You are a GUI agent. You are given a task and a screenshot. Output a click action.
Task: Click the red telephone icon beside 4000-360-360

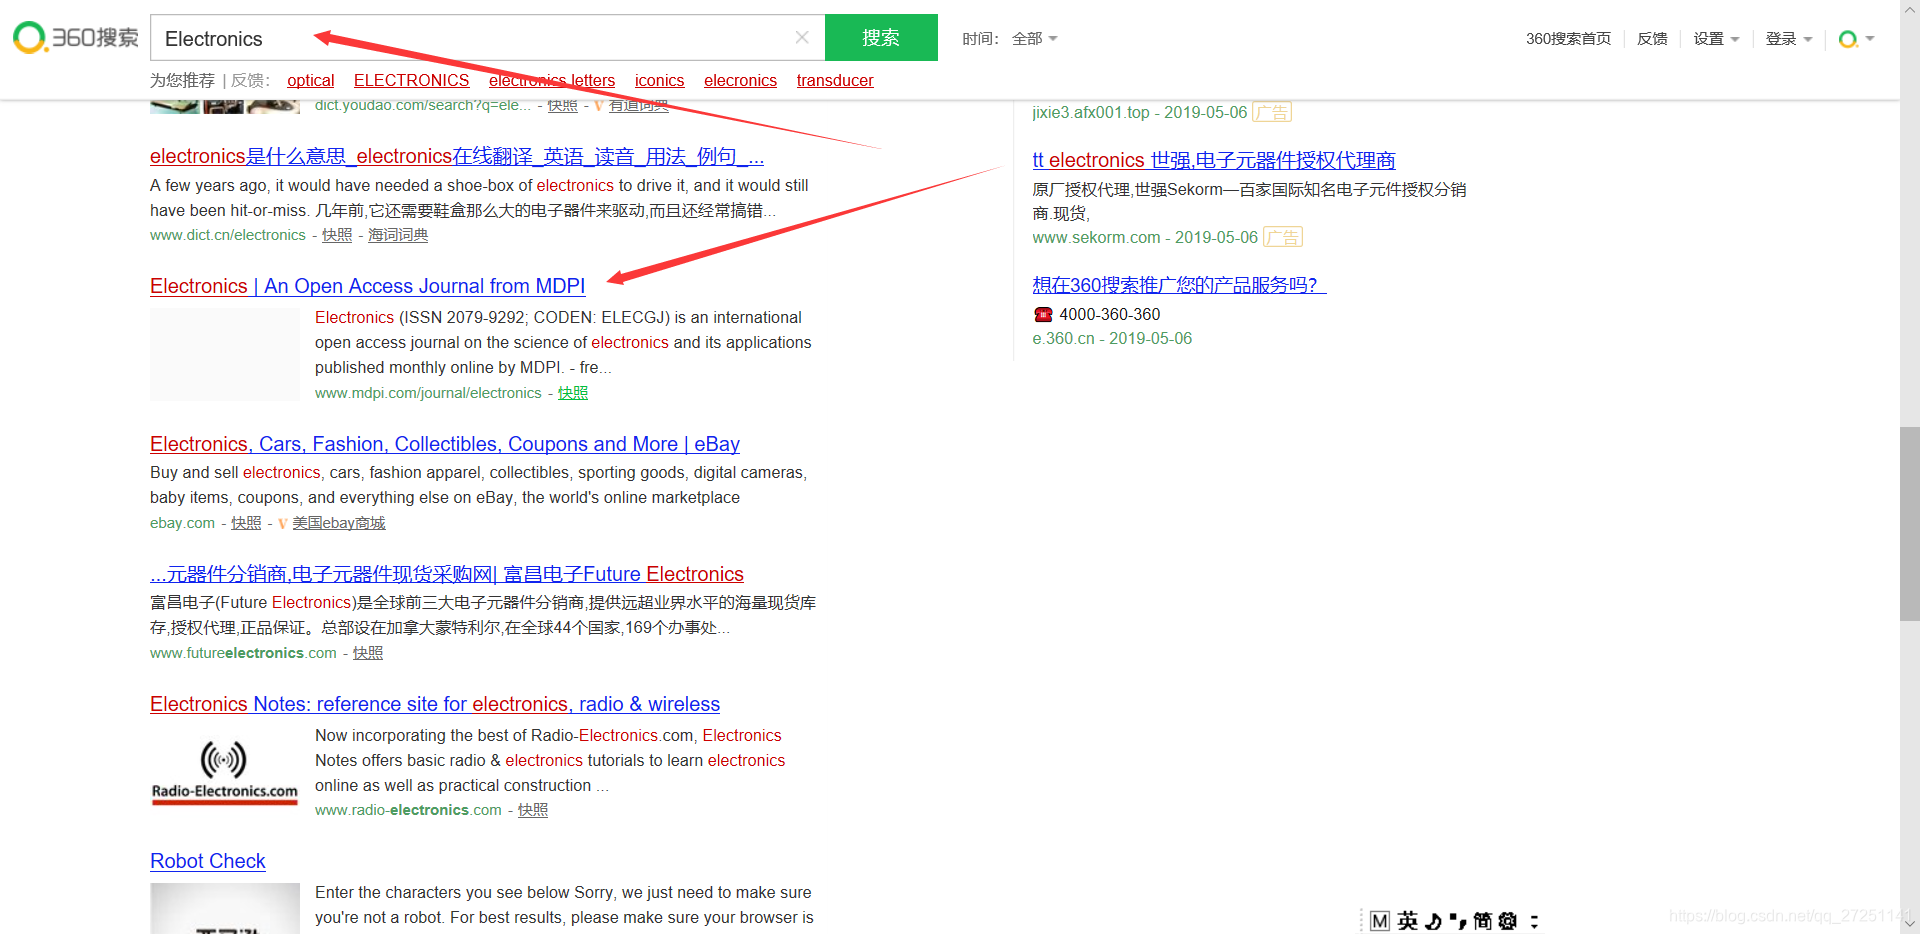pyautogui.click(x=1043, y=315)
